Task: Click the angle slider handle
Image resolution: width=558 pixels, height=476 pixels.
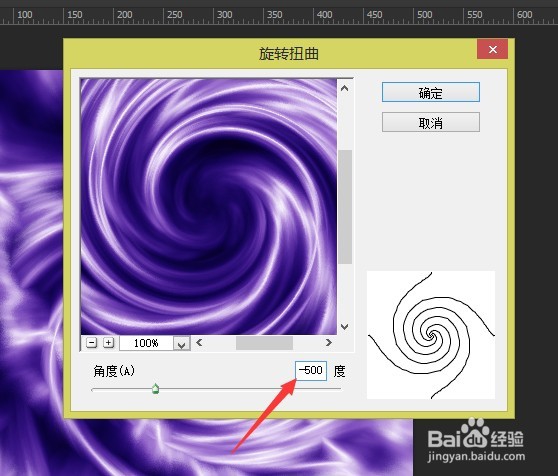Action: (x=156, y=388)
